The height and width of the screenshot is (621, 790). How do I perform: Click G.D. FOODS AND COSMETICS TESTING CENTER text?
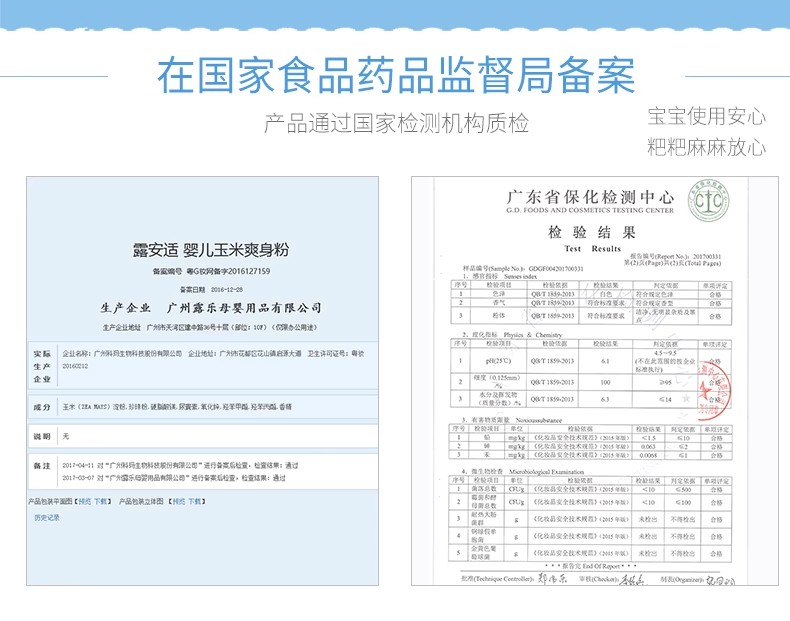pyautogui.click(x=590, y=210)
